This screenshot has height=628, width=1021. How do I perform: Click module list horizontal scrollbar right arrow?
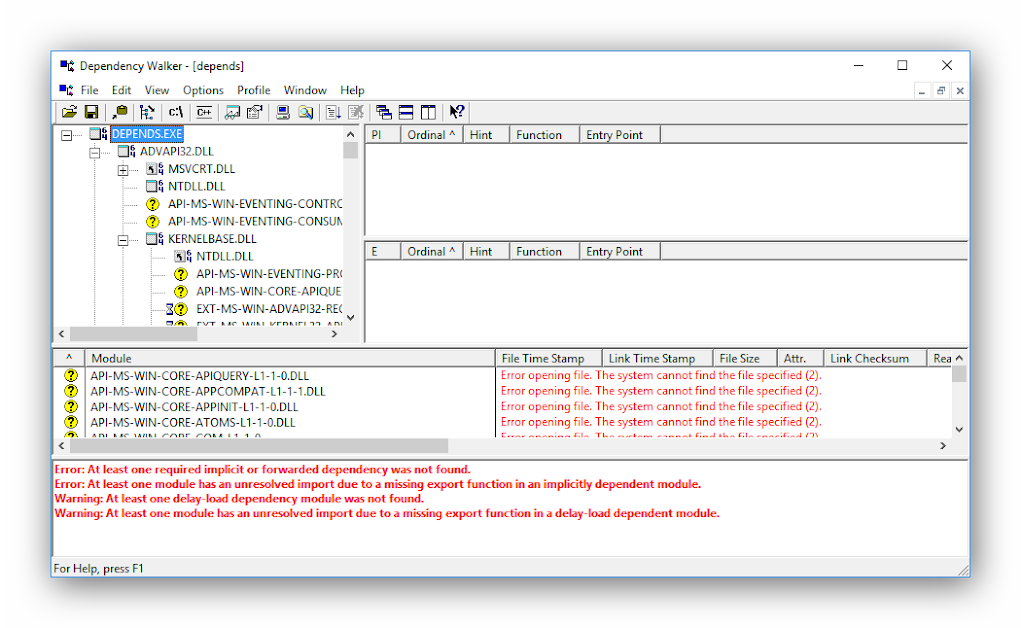943,446
